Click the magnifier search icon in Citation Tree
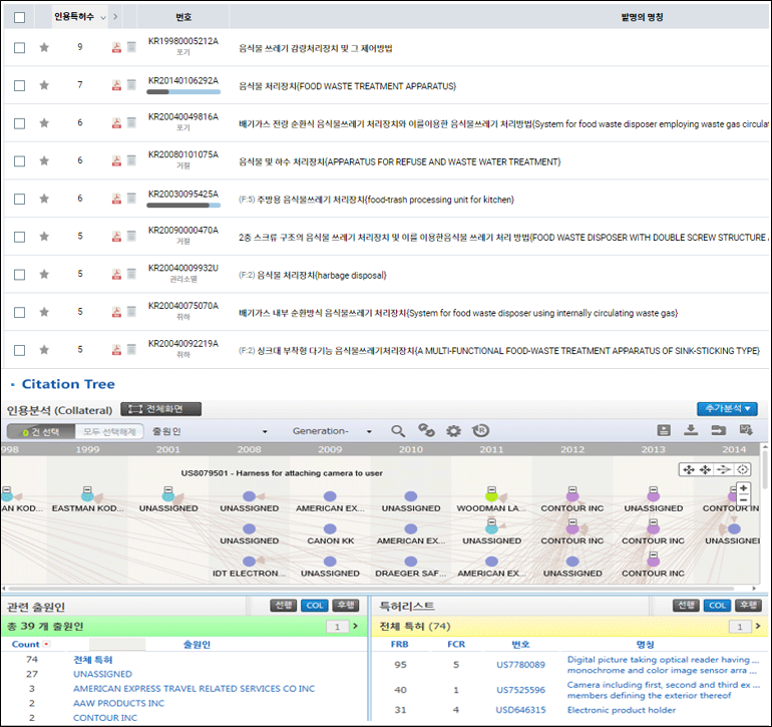This screenshot has height=727, width=772. coord(398,431)
